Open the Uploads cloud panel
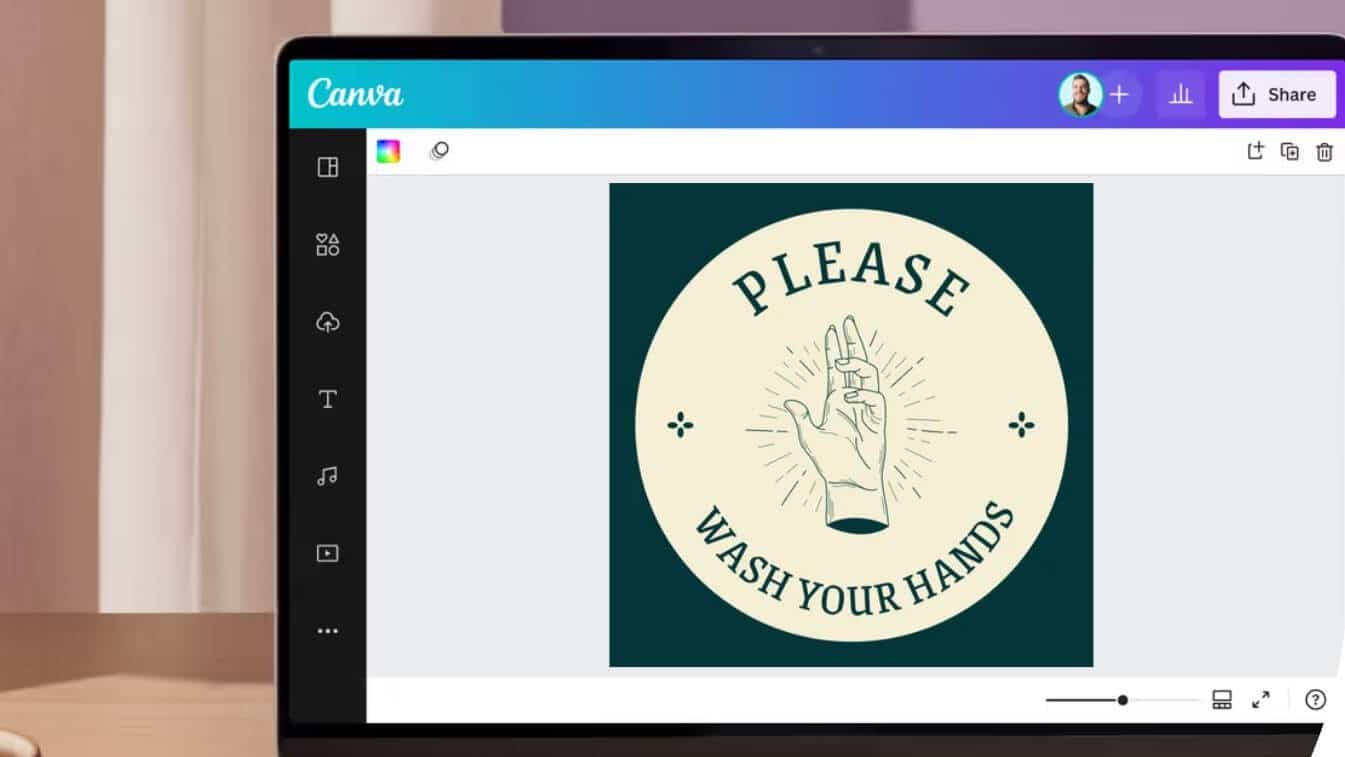The height and width of the screenshot is (757, 1345). (x=327, y=322)
